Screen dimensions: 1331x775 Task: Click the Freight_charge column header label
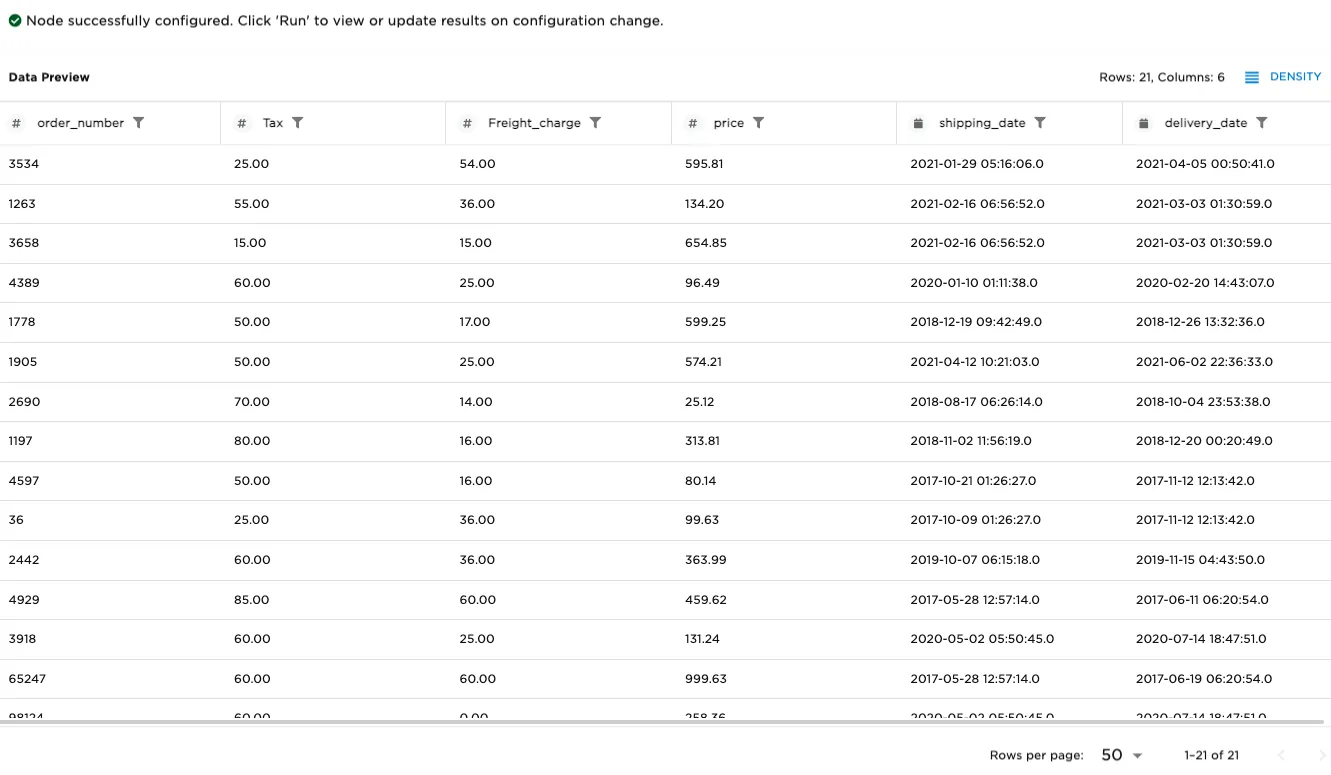pyautogui.click(x=534, y=123)
